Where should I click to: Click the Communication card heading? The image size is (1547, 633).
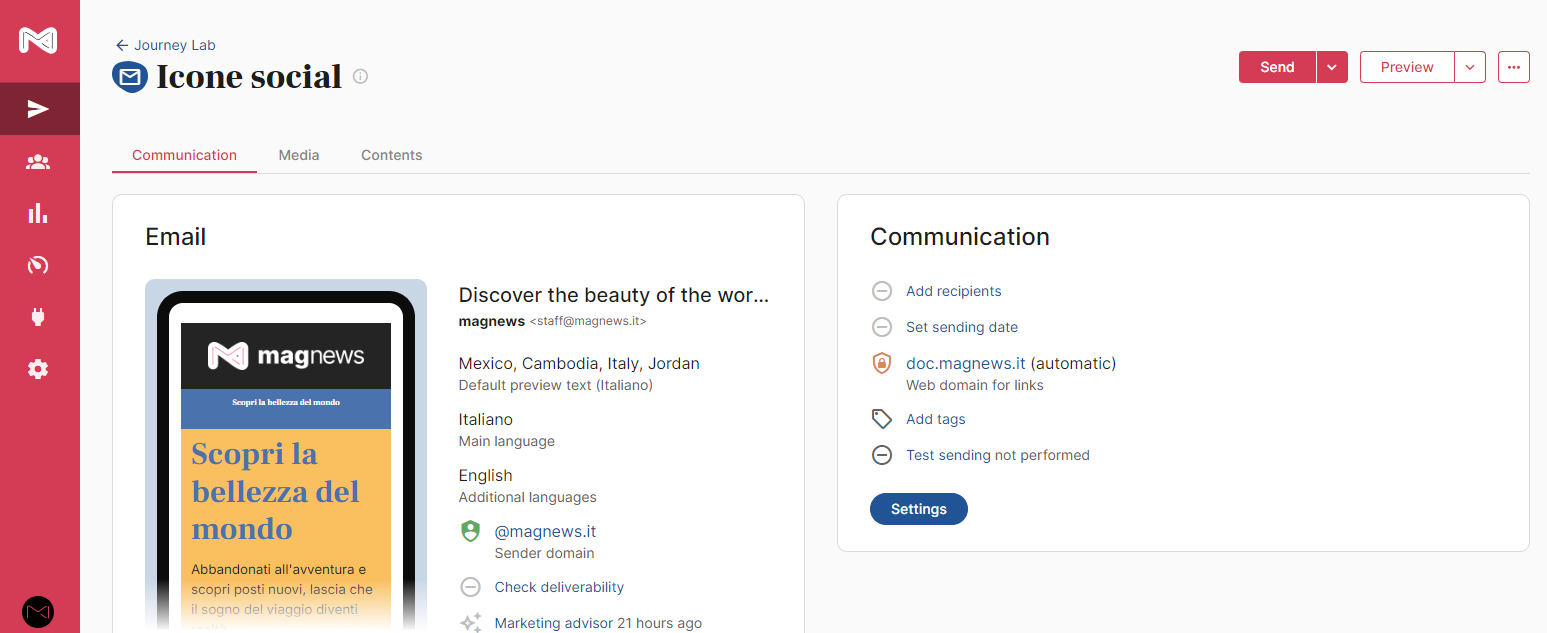[960, 237]
